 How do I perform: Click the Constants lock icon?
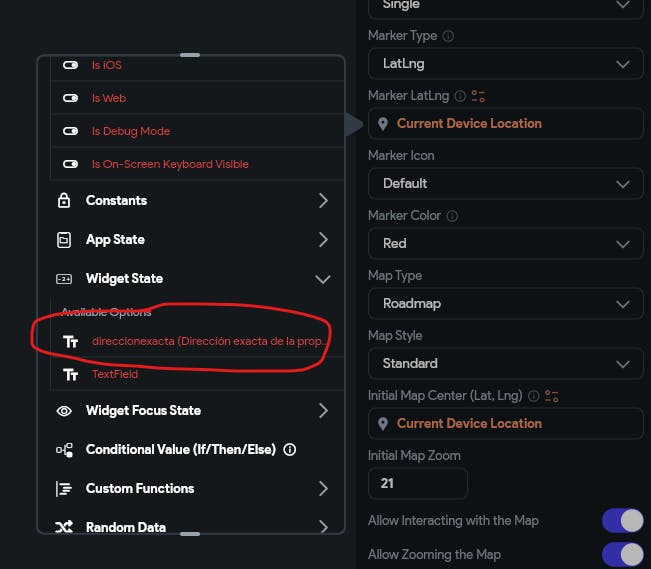[64, 201]
